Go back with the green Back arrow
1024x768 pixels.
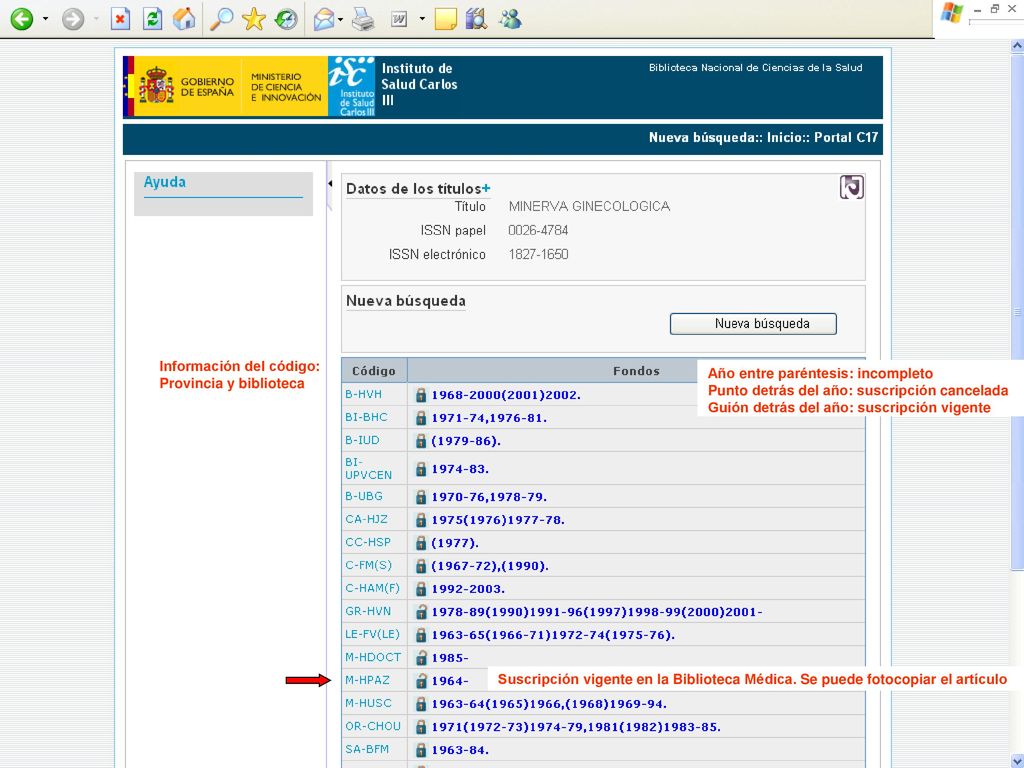click(x=22, y=19)
